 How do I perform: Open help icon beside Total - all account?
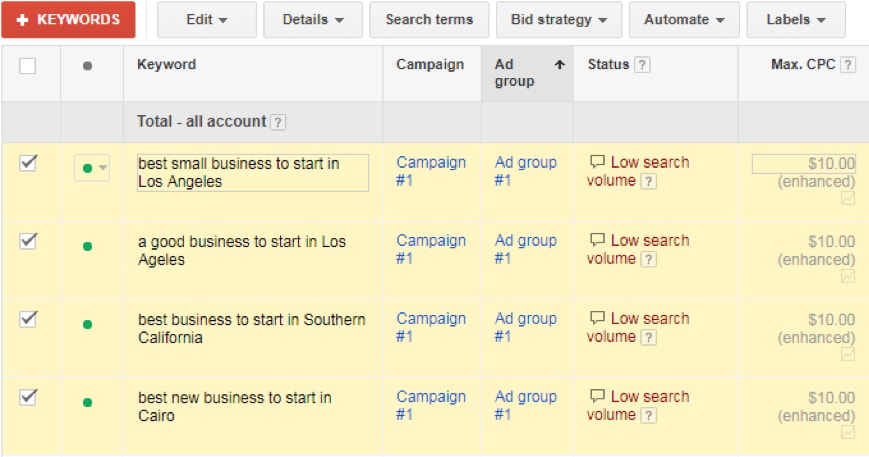tap(278, 122)
